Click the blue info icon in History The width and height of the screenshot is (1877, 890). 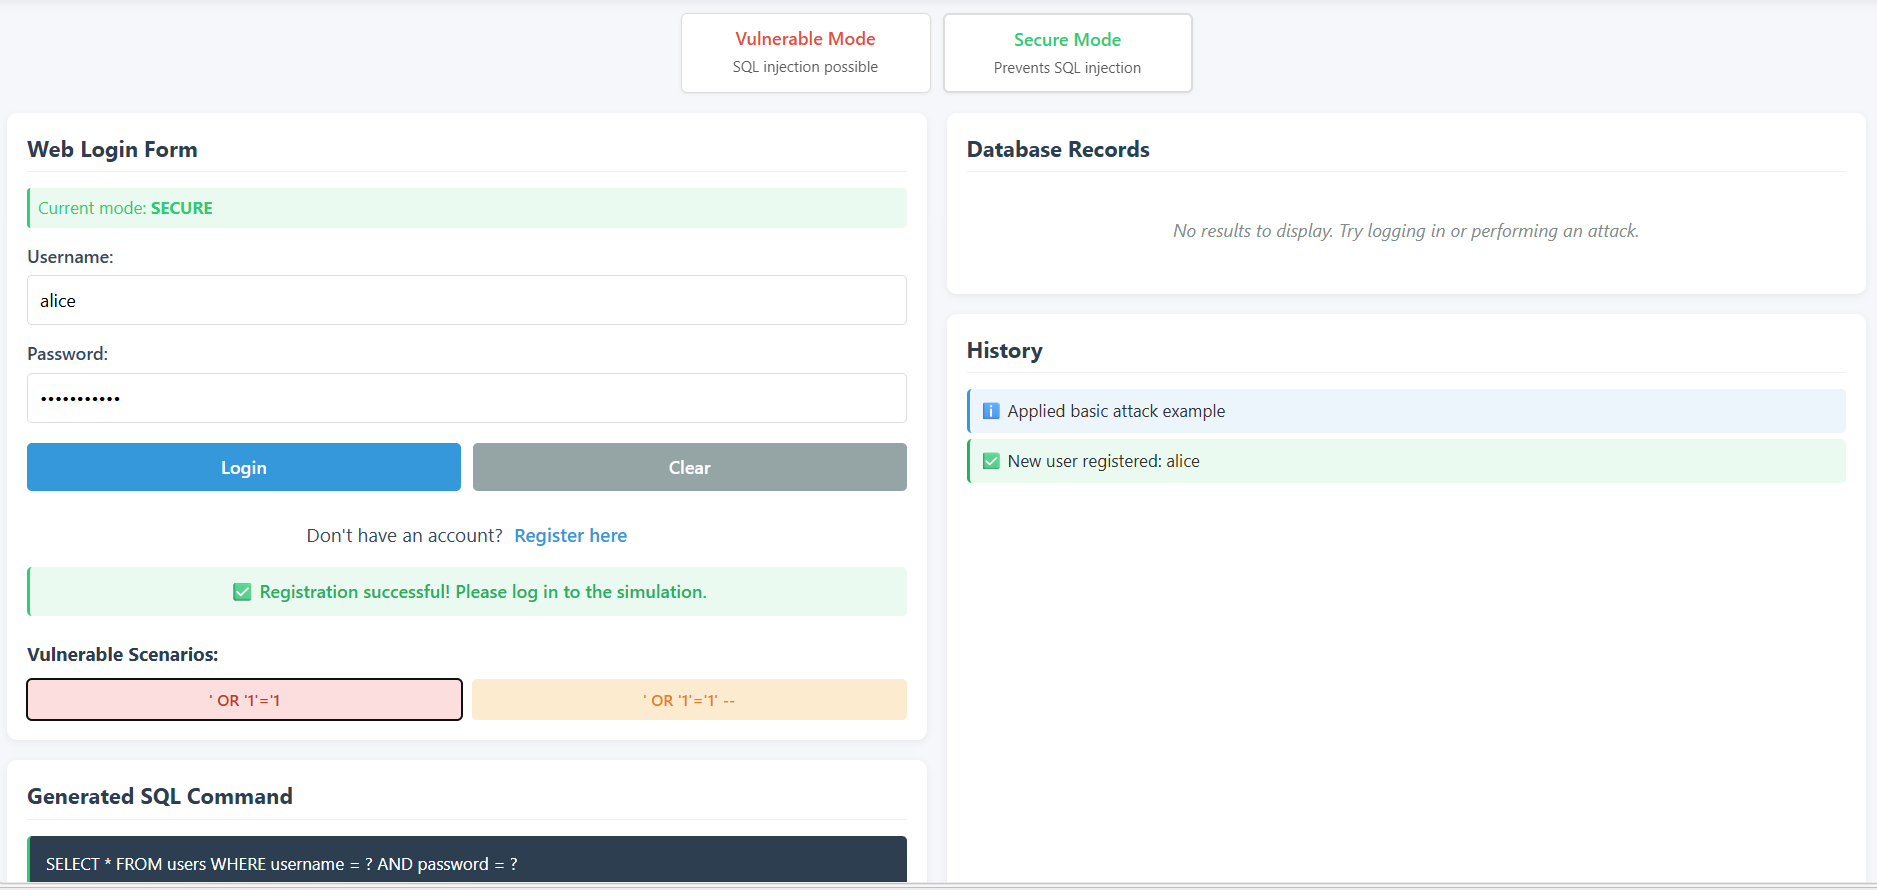coord(991,411)
